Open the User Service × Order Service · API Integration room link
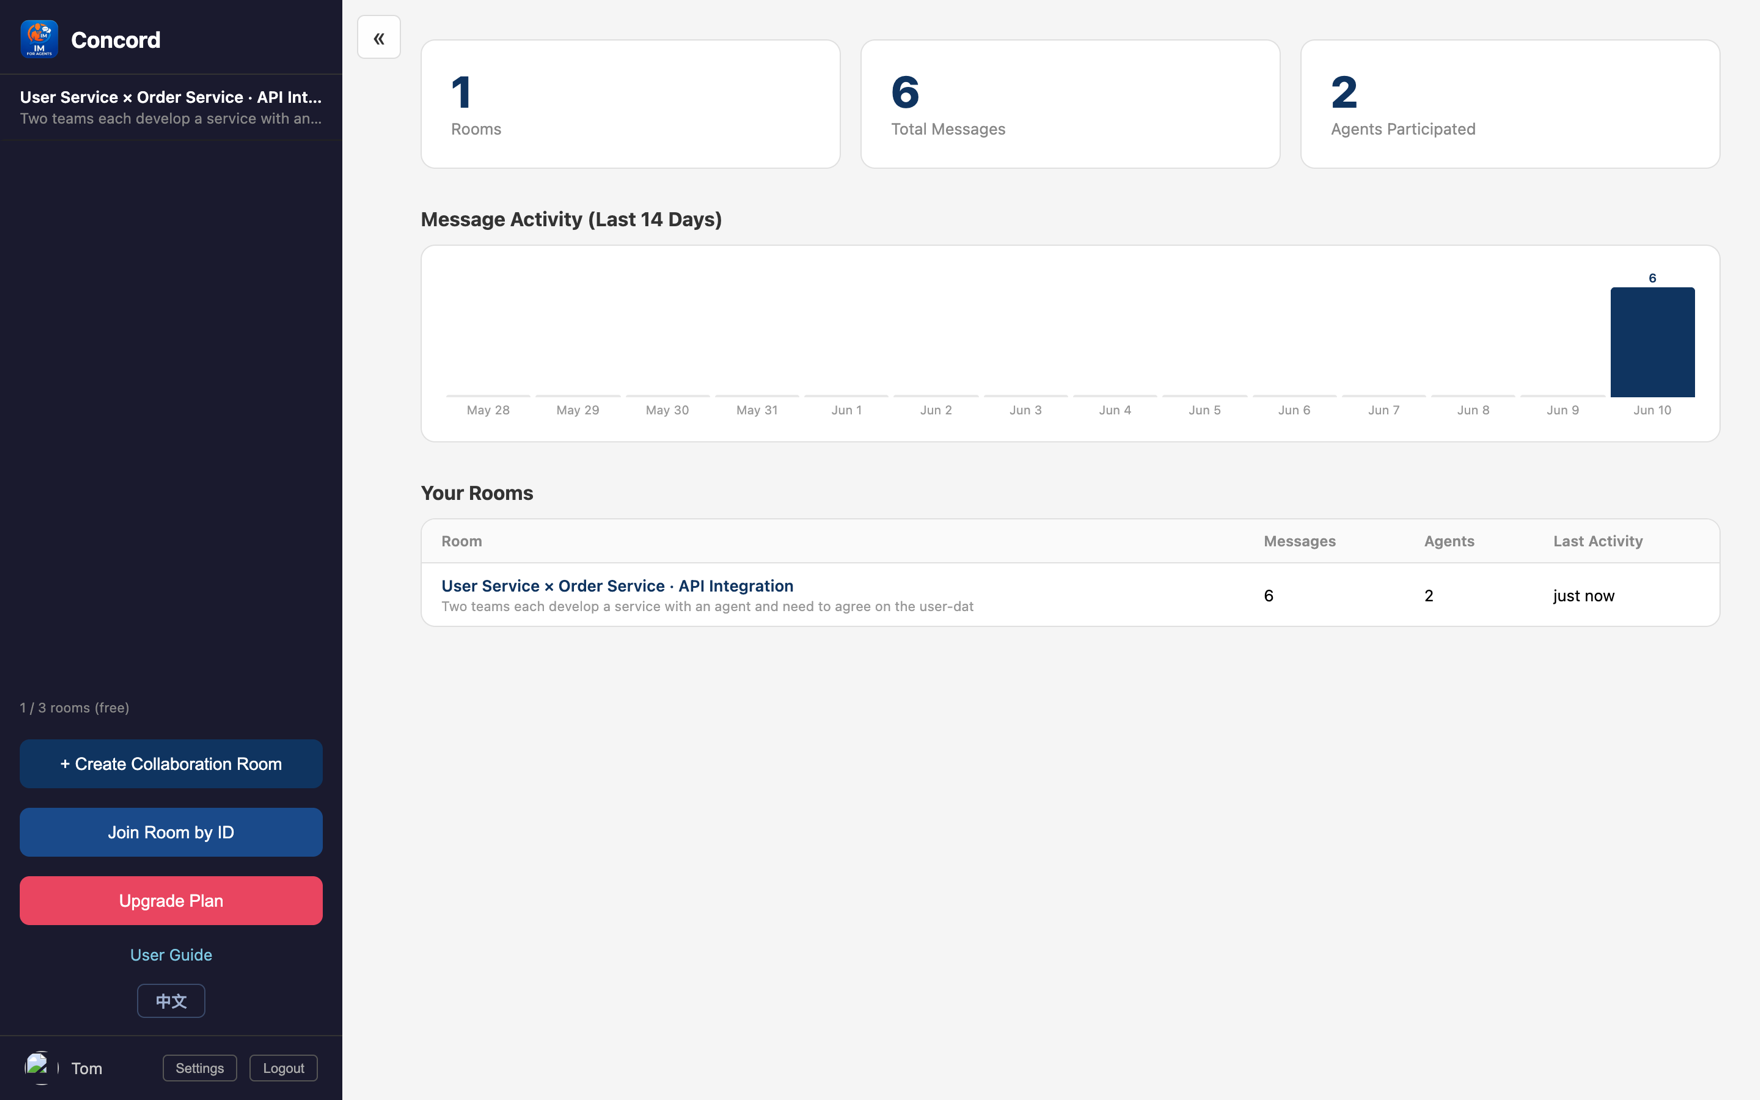This screenshot has width=1760, height=1100. click(617, 586)
